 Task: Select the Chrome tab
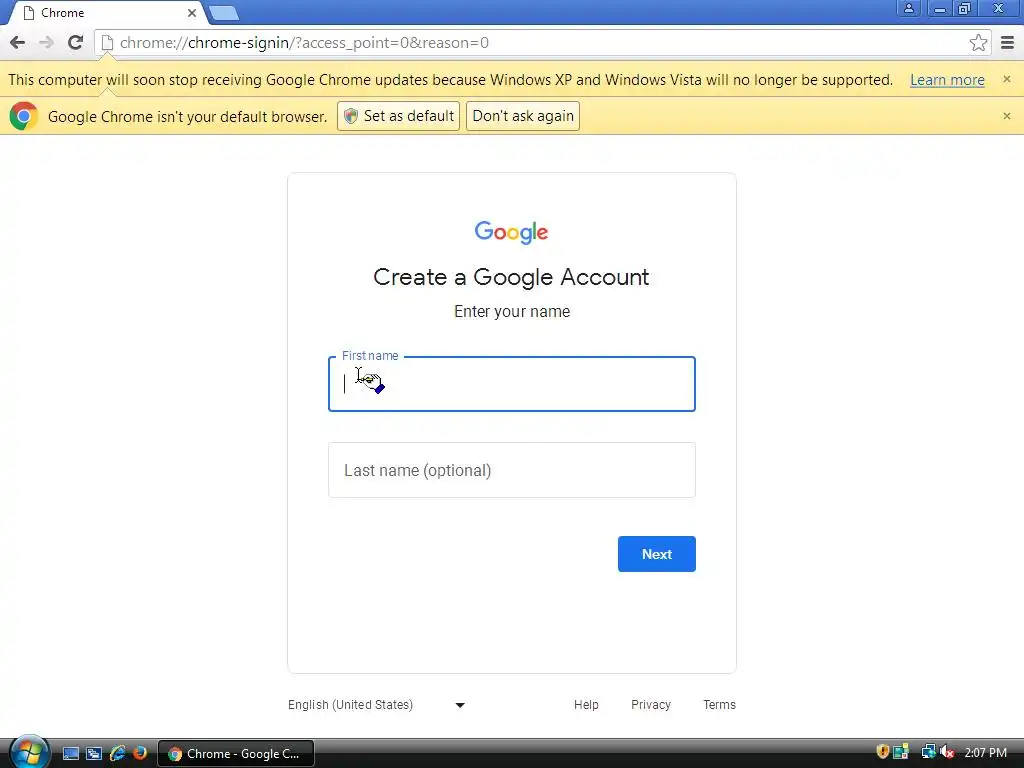tap(108, 13)
